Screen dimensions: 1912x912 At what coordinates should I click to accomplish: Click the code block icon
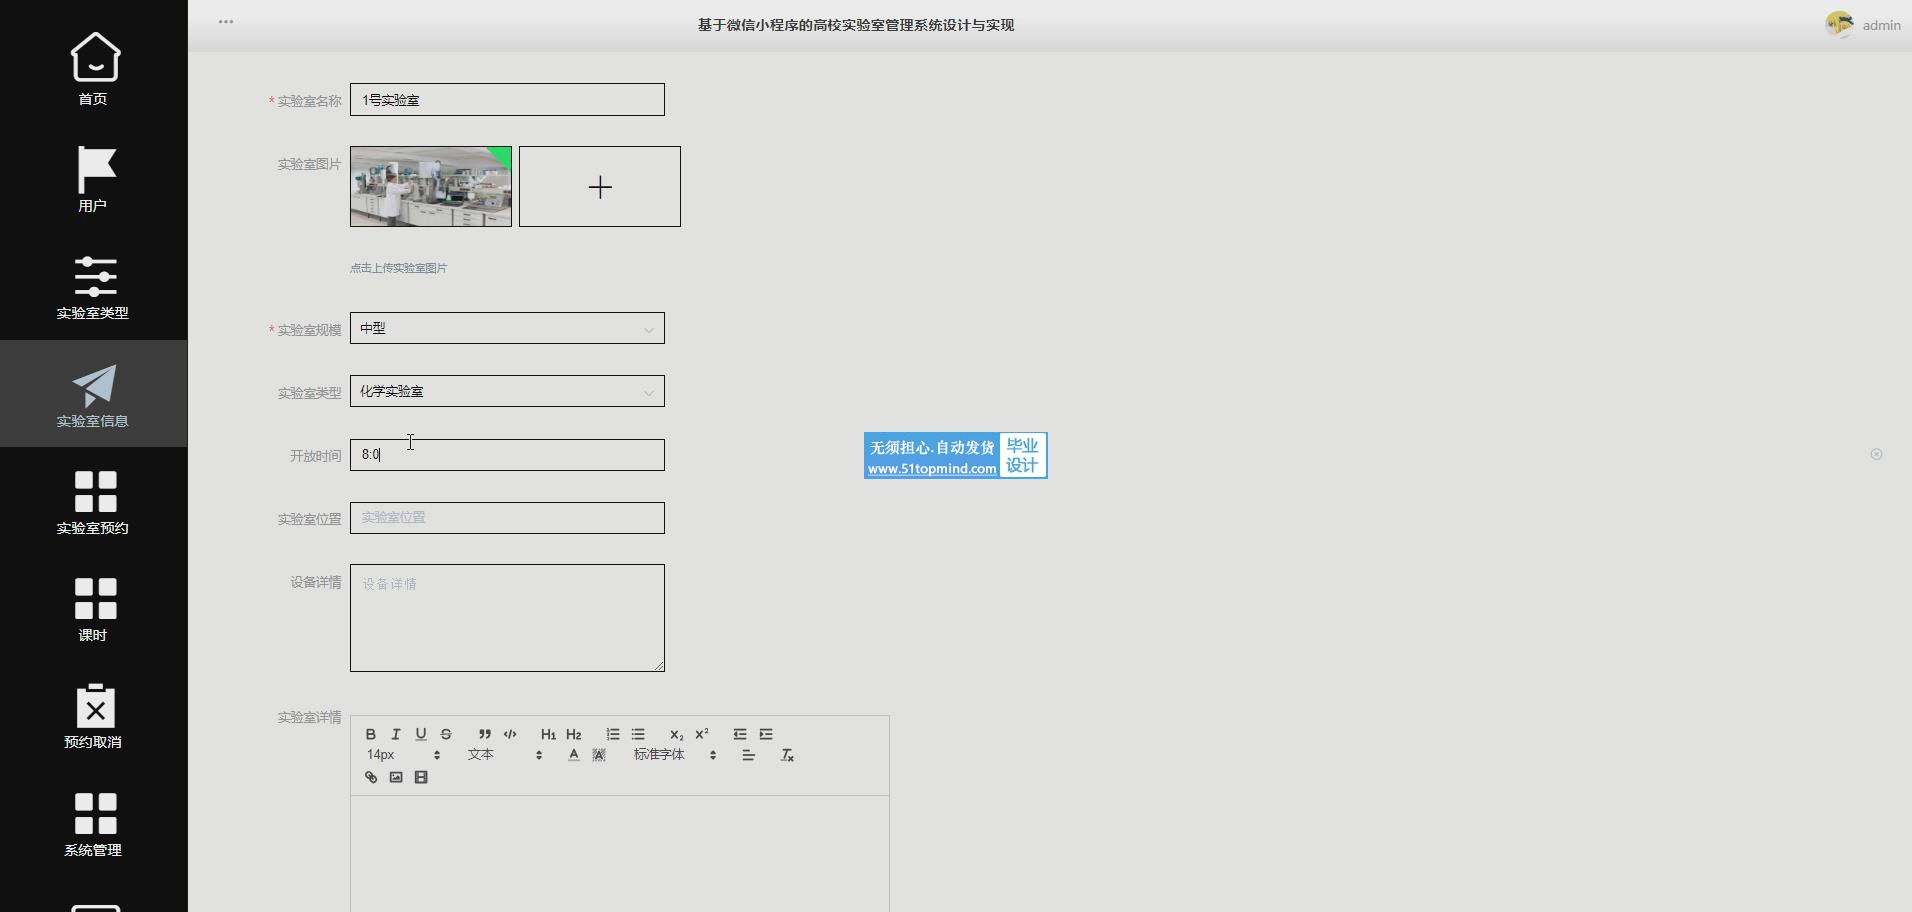(x=510, y=734)
